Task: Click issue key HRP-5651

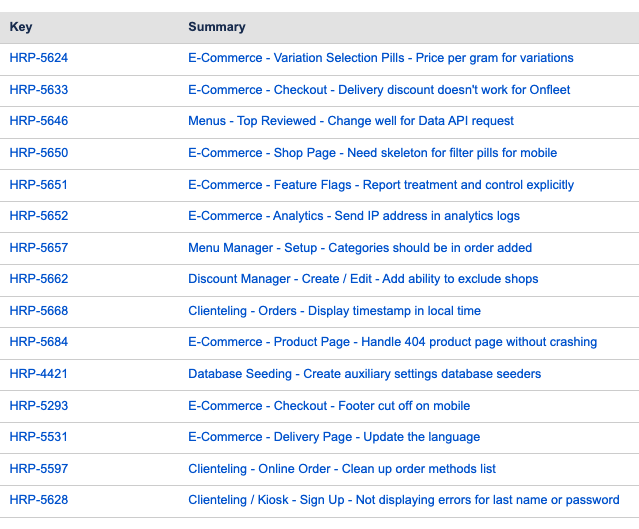Action: pyautogui.click(x=39, y=185)
